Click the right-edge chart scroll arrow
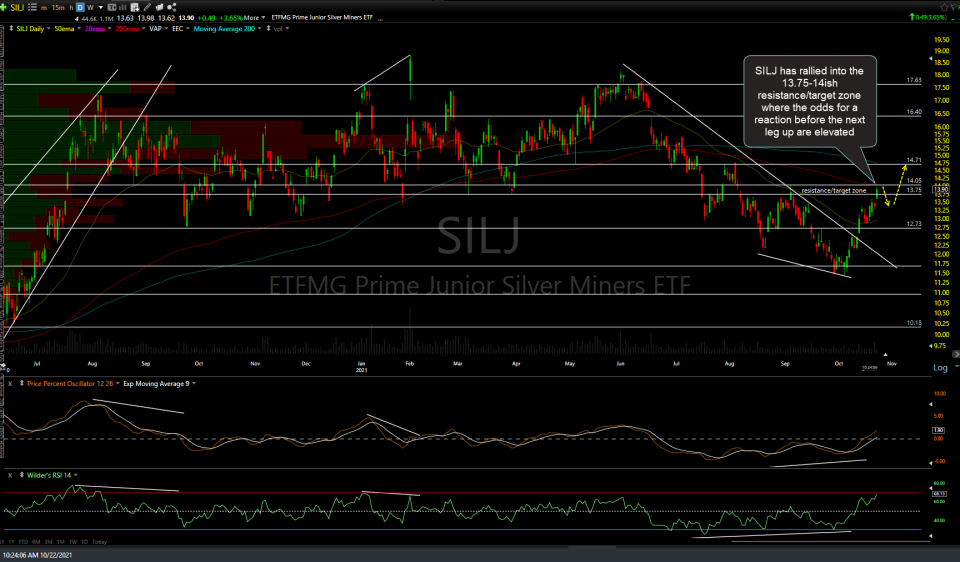The image size is (960, 562). click(956, 354)
